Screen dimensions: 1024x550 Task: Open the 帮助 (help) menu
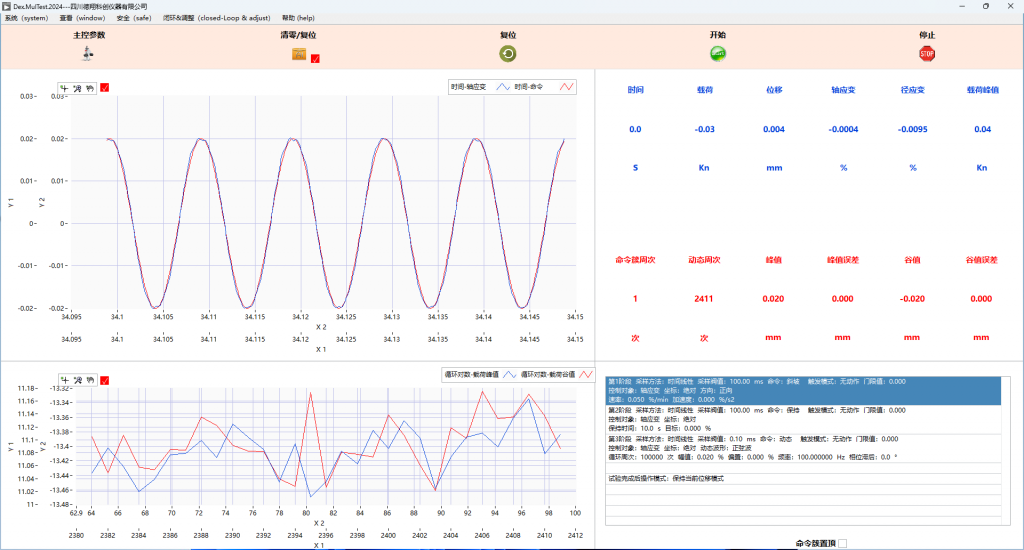tap(298, 18)
